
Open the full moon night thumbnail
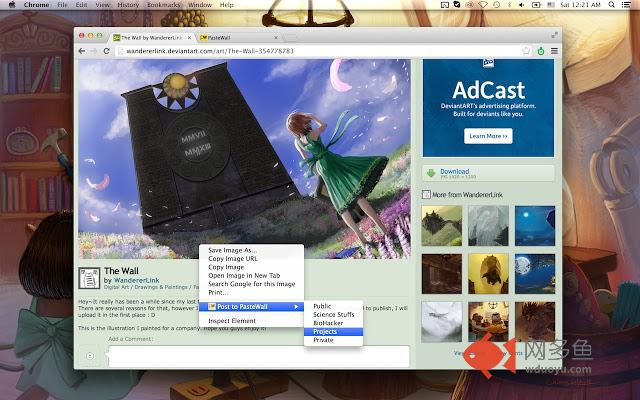(535, 274)
